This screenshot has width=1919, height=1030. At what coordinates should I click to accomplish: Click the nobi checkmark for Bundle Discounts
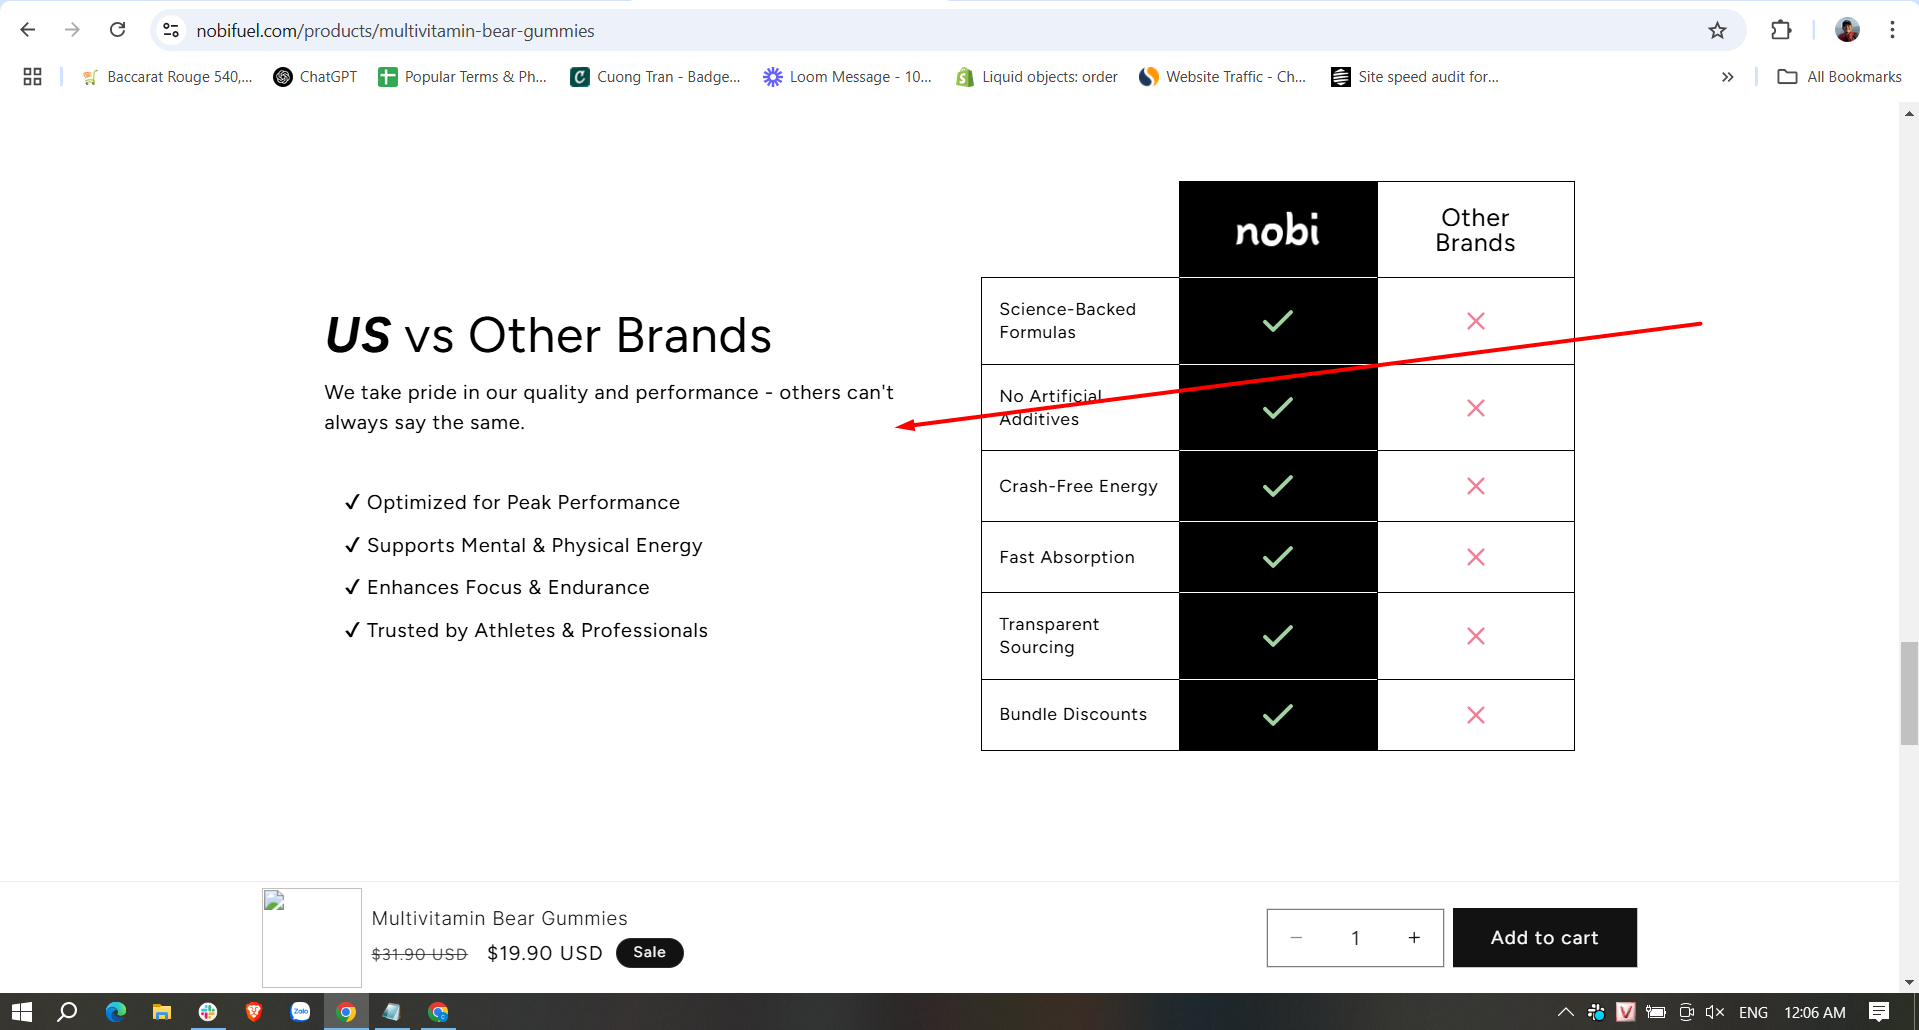[x=1278, y=715]
